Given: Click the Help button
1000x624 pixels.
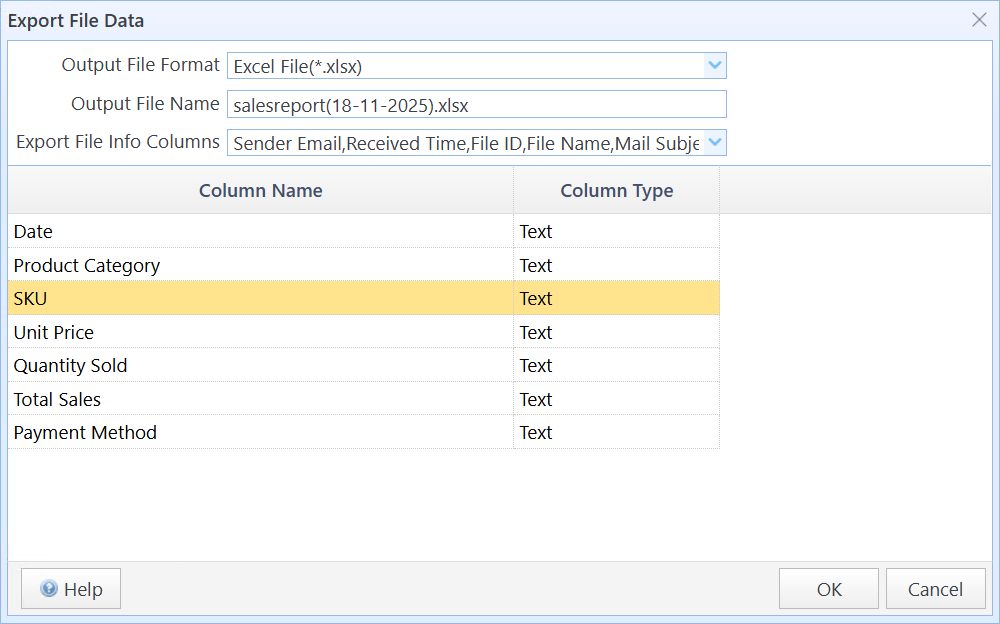Looking at the screenshot, I should pyautogui.click(x=70, y=588).
